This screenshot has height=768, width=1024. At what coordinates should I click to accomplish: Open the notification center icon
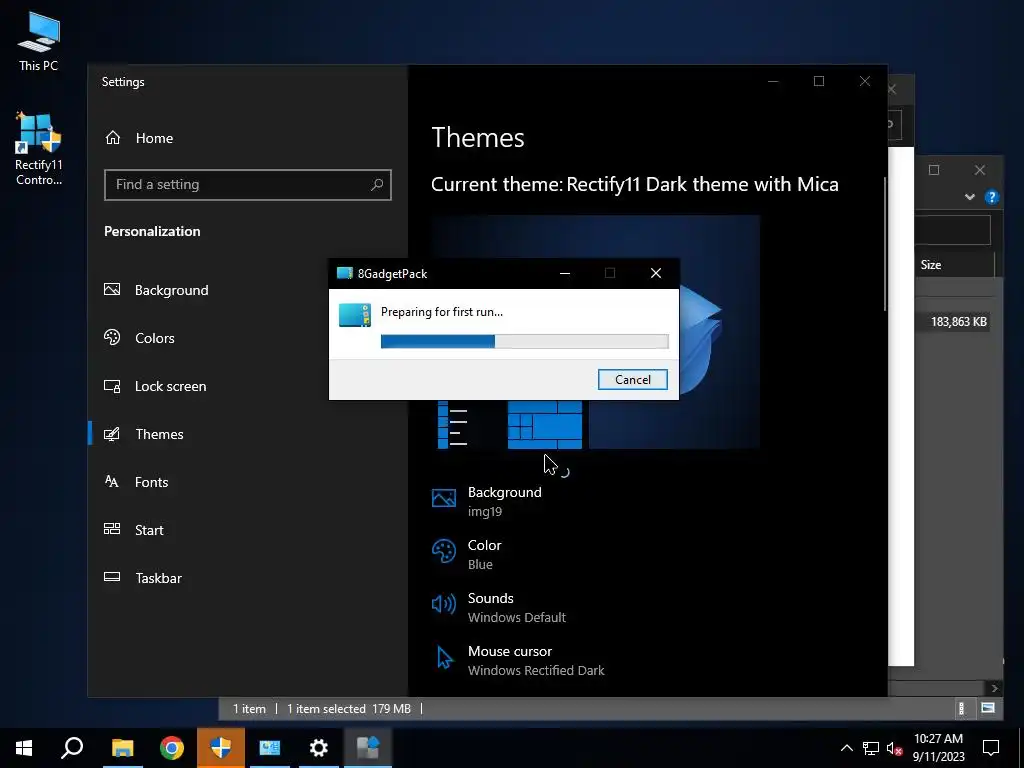[991, 748]
